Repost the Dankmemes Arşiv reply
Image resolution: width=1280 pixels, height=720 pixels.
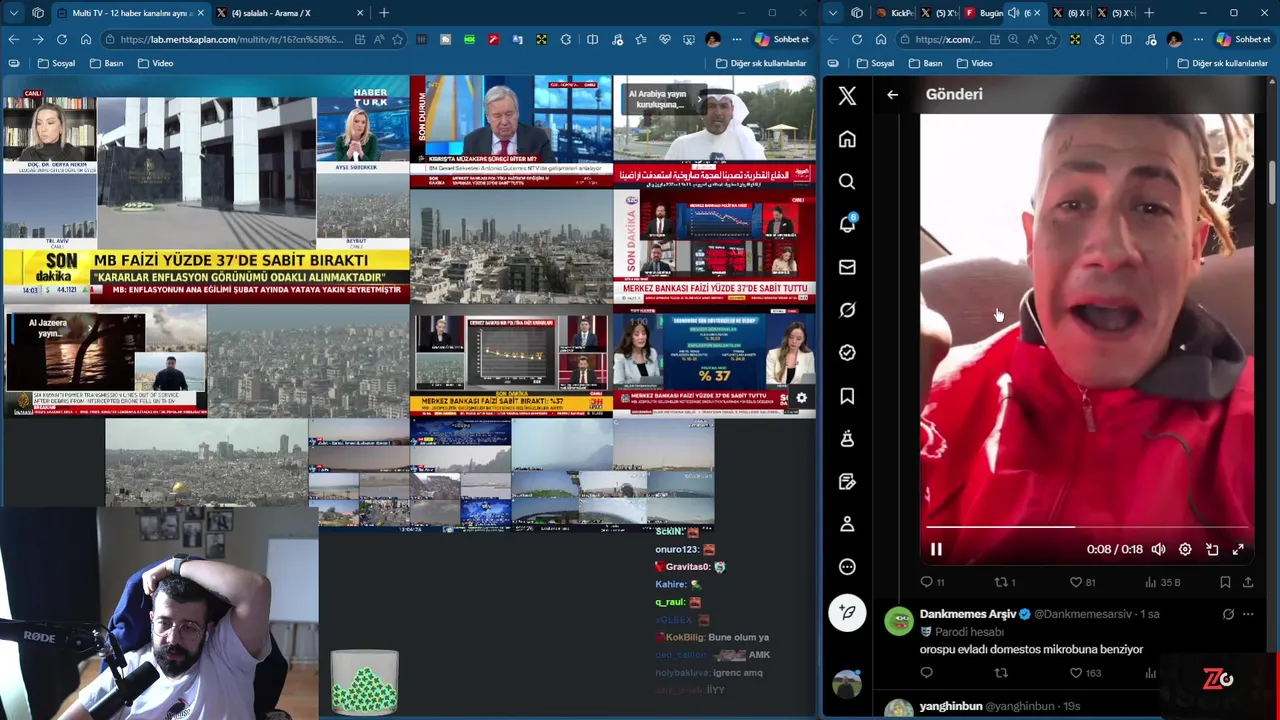pos(1001,673)
